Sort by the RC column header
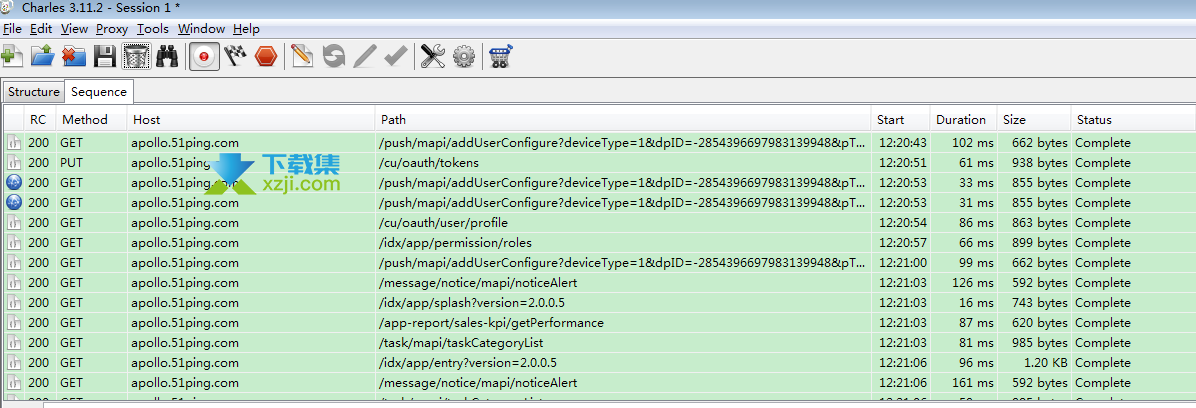The width and height of the screenshot is (1196, 408). [x=40, y=120]
